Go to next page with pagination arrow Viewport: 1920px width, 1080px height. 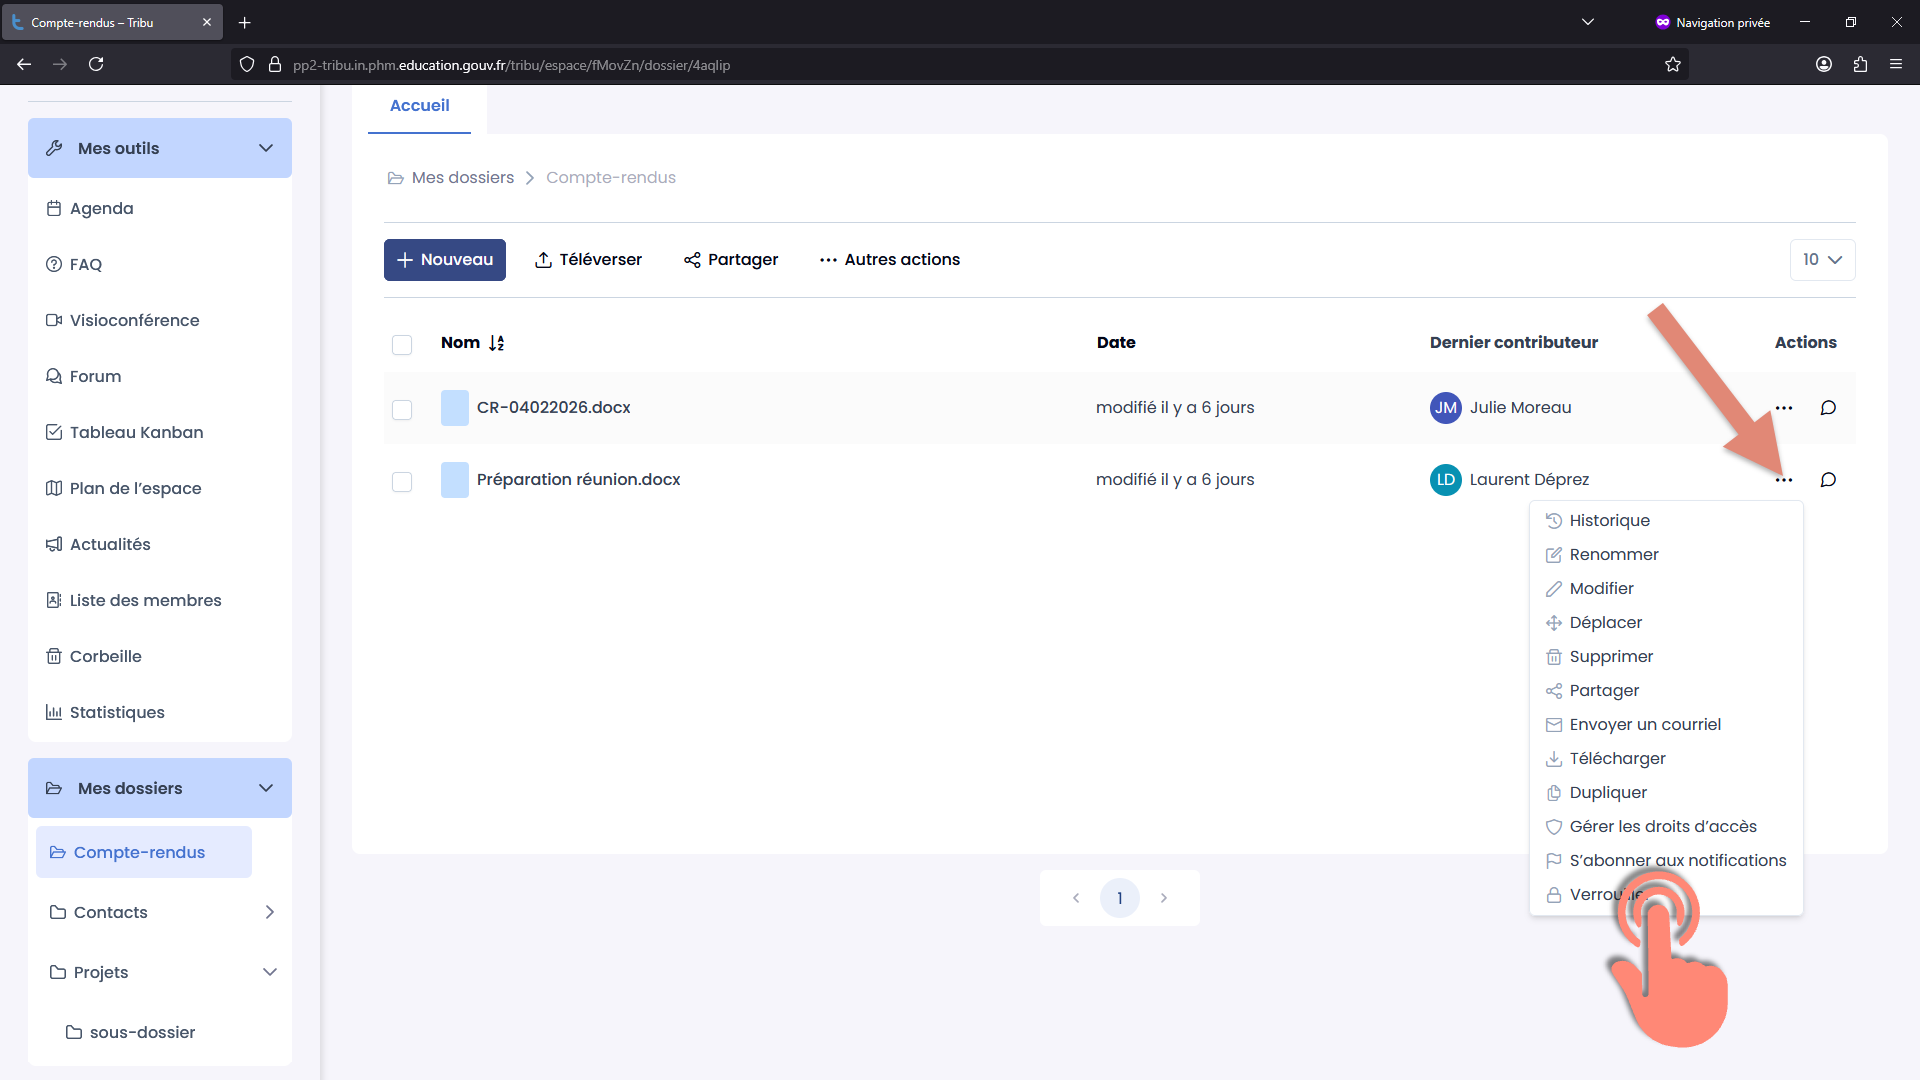coord(1164,898)
